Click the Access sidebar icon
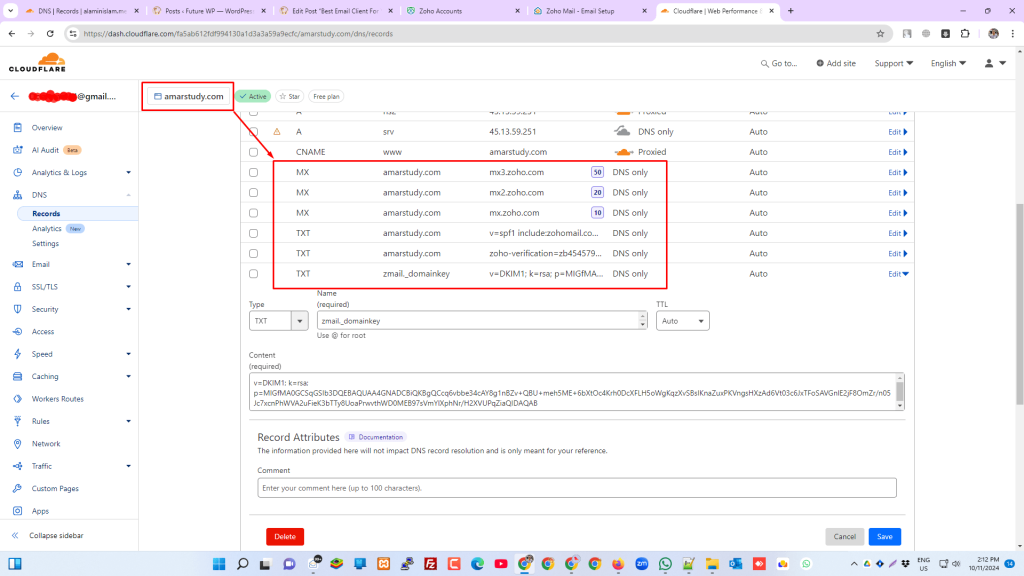The image size is (1024, 576). [18, 332]
